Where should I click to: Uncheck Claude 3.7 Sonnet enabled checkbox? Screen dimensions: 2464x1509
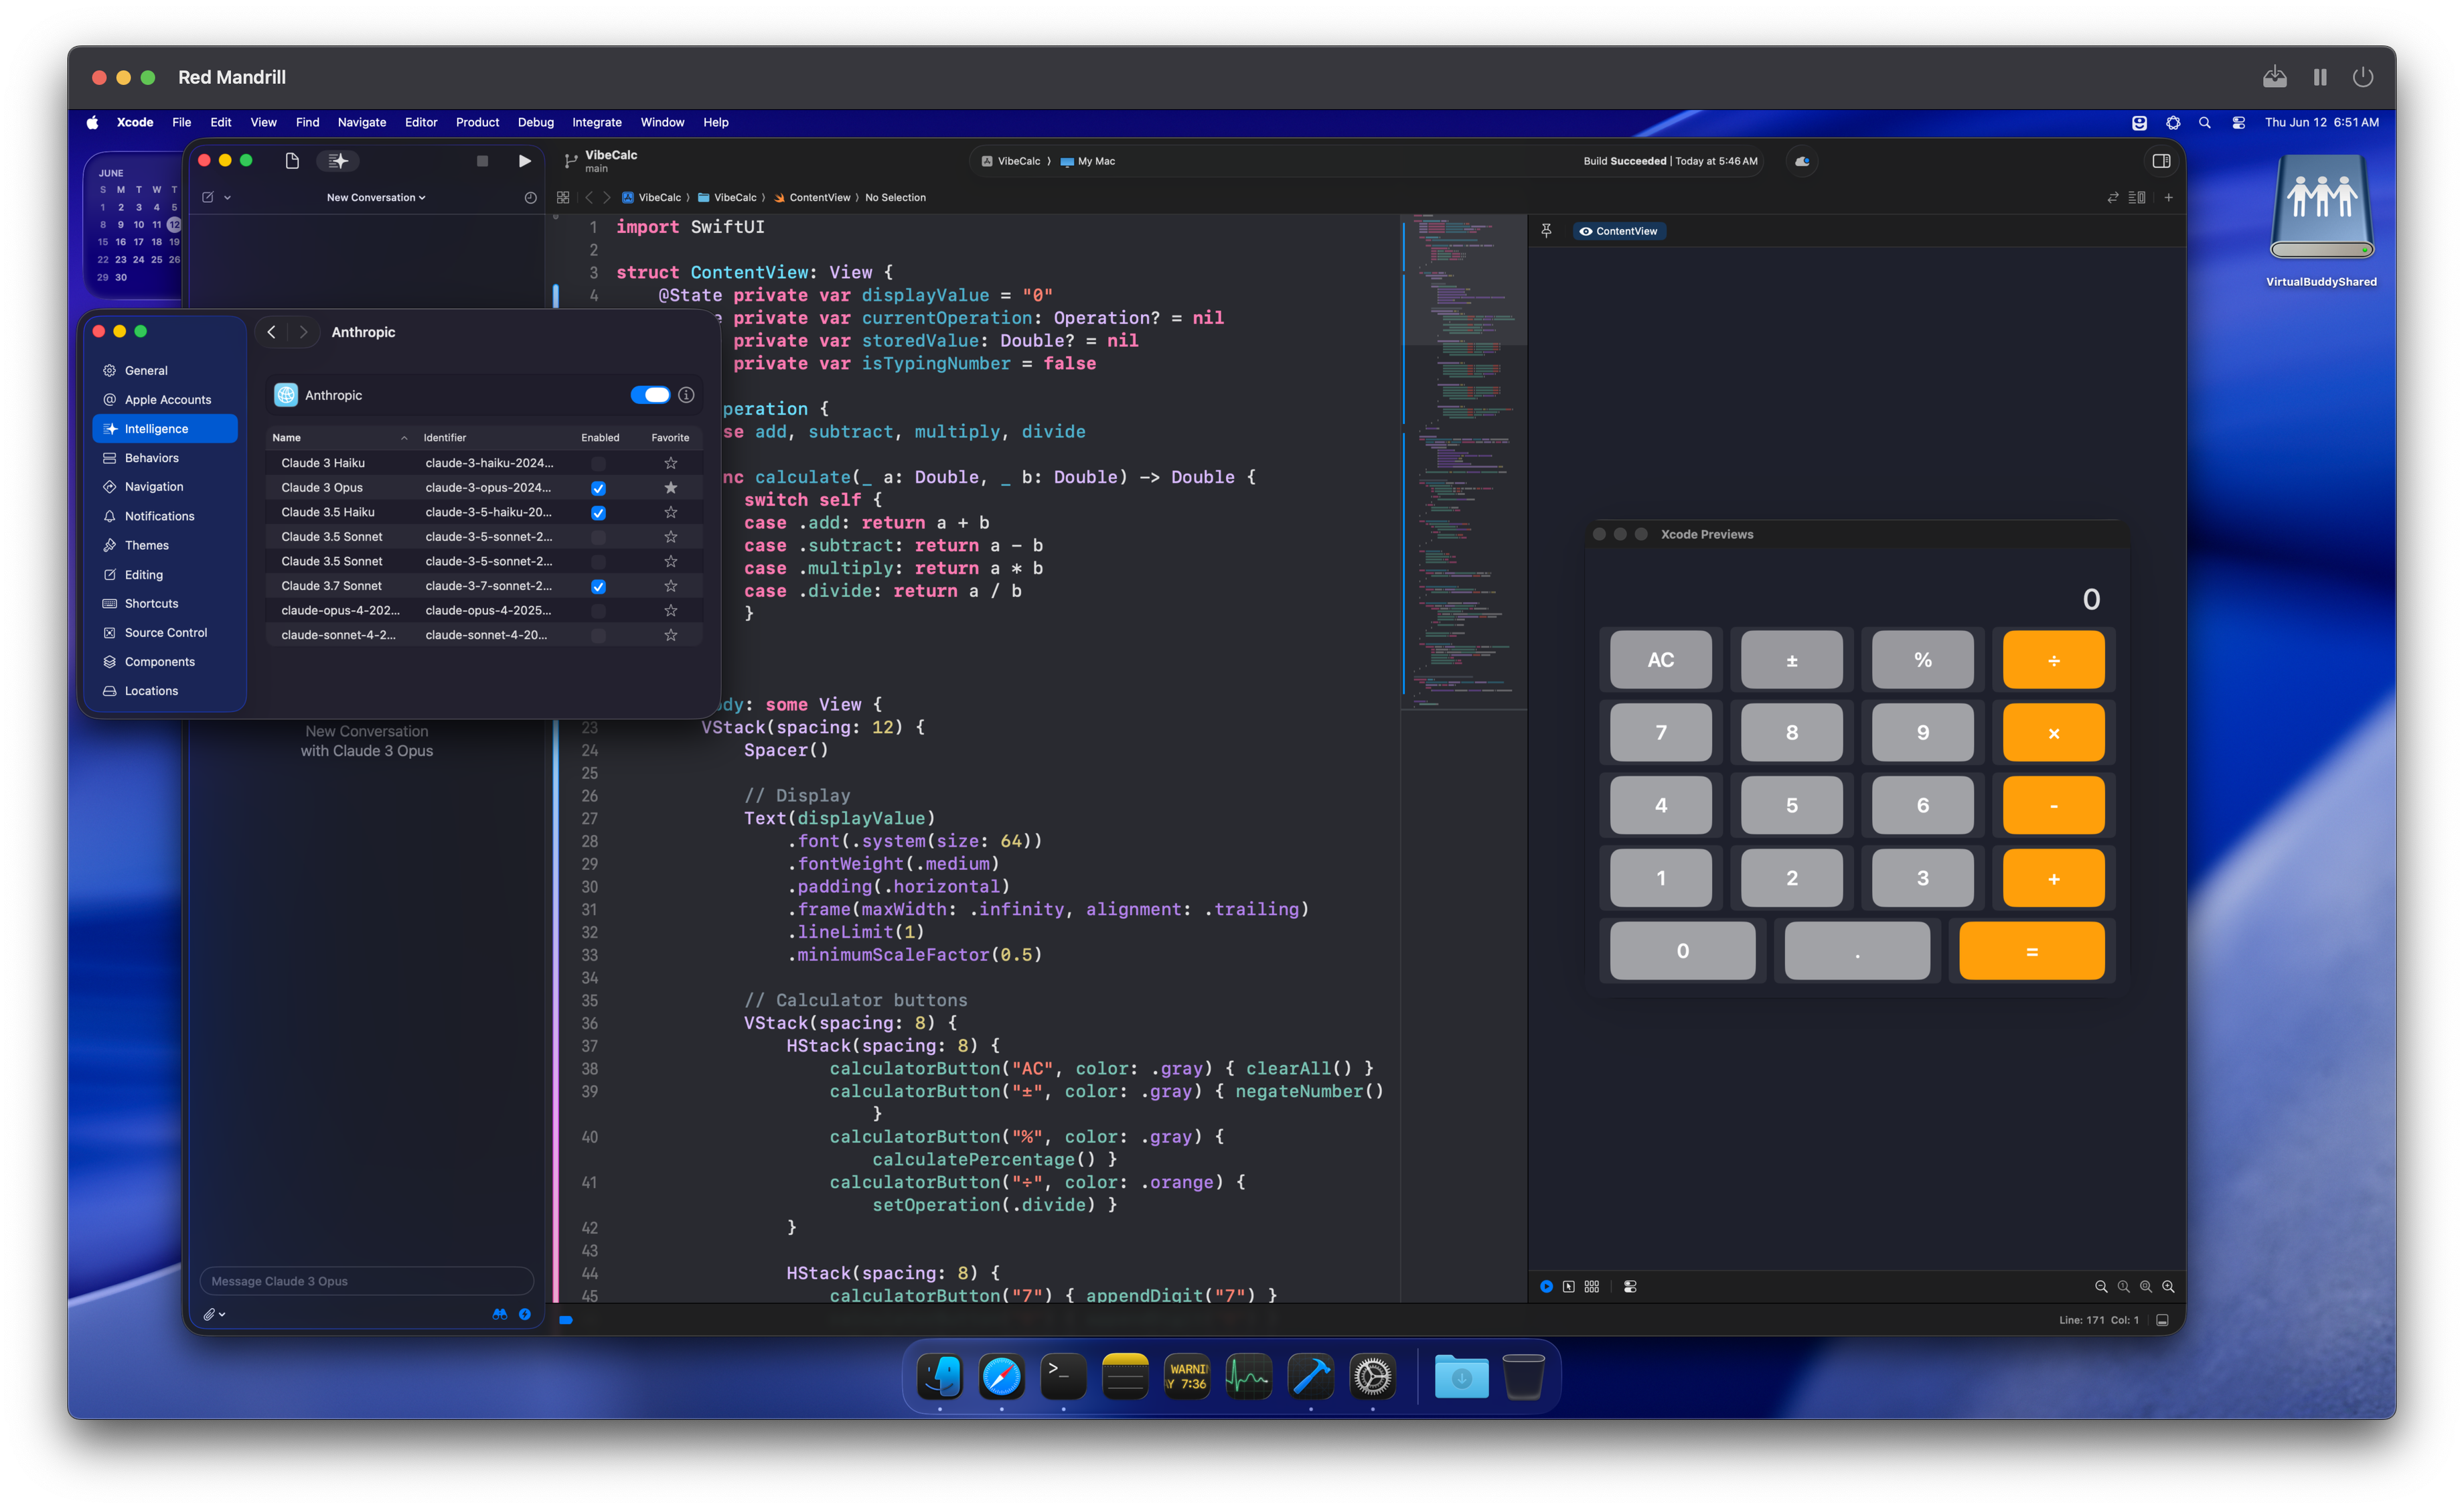pos(598,586)
